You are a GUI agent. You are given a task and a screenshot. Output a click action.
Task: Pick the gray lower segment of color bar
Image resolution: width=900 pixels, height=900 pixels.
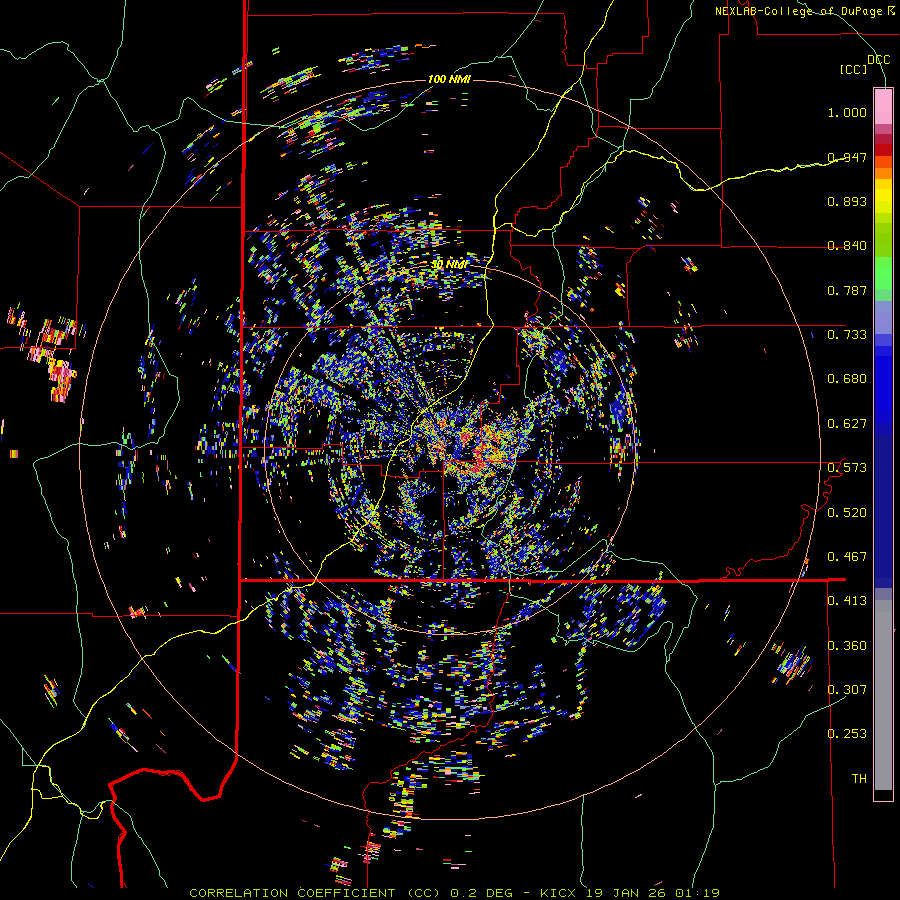883,695
